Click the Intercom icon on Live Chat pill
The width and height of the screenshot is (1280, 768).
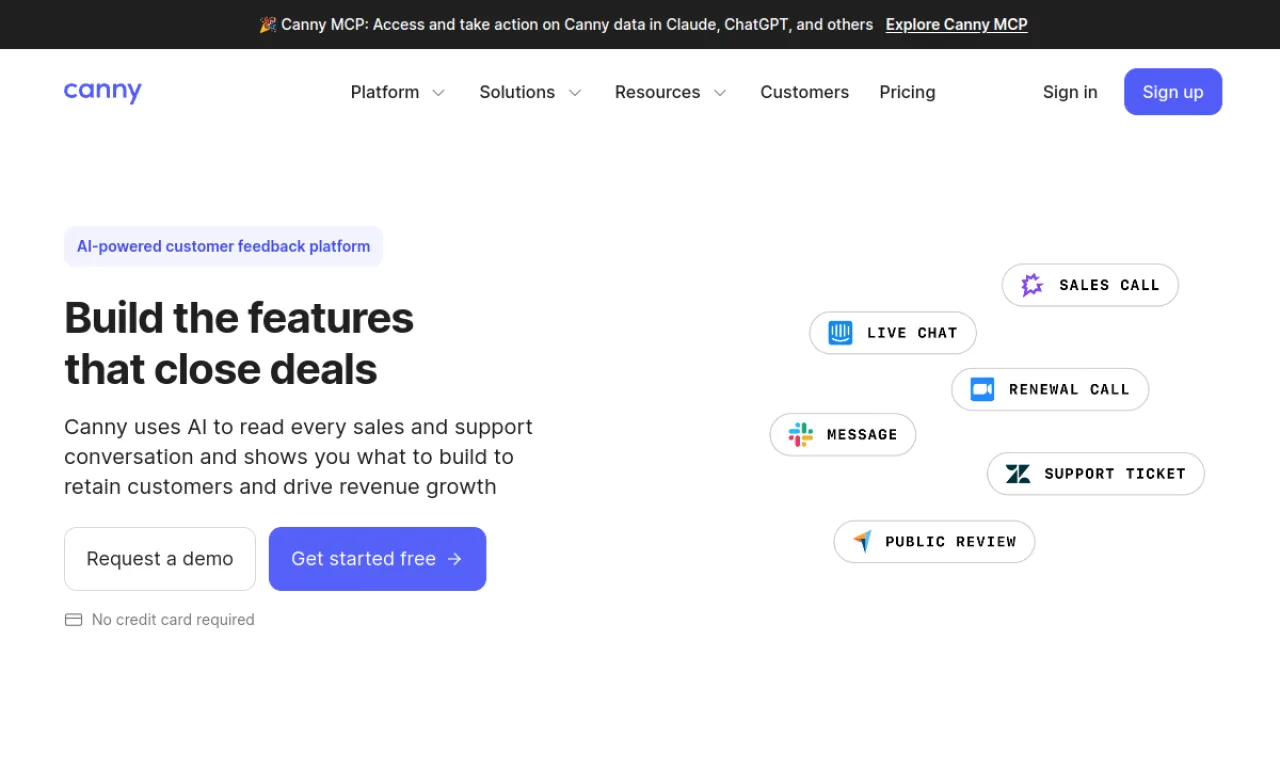point(840,333)
